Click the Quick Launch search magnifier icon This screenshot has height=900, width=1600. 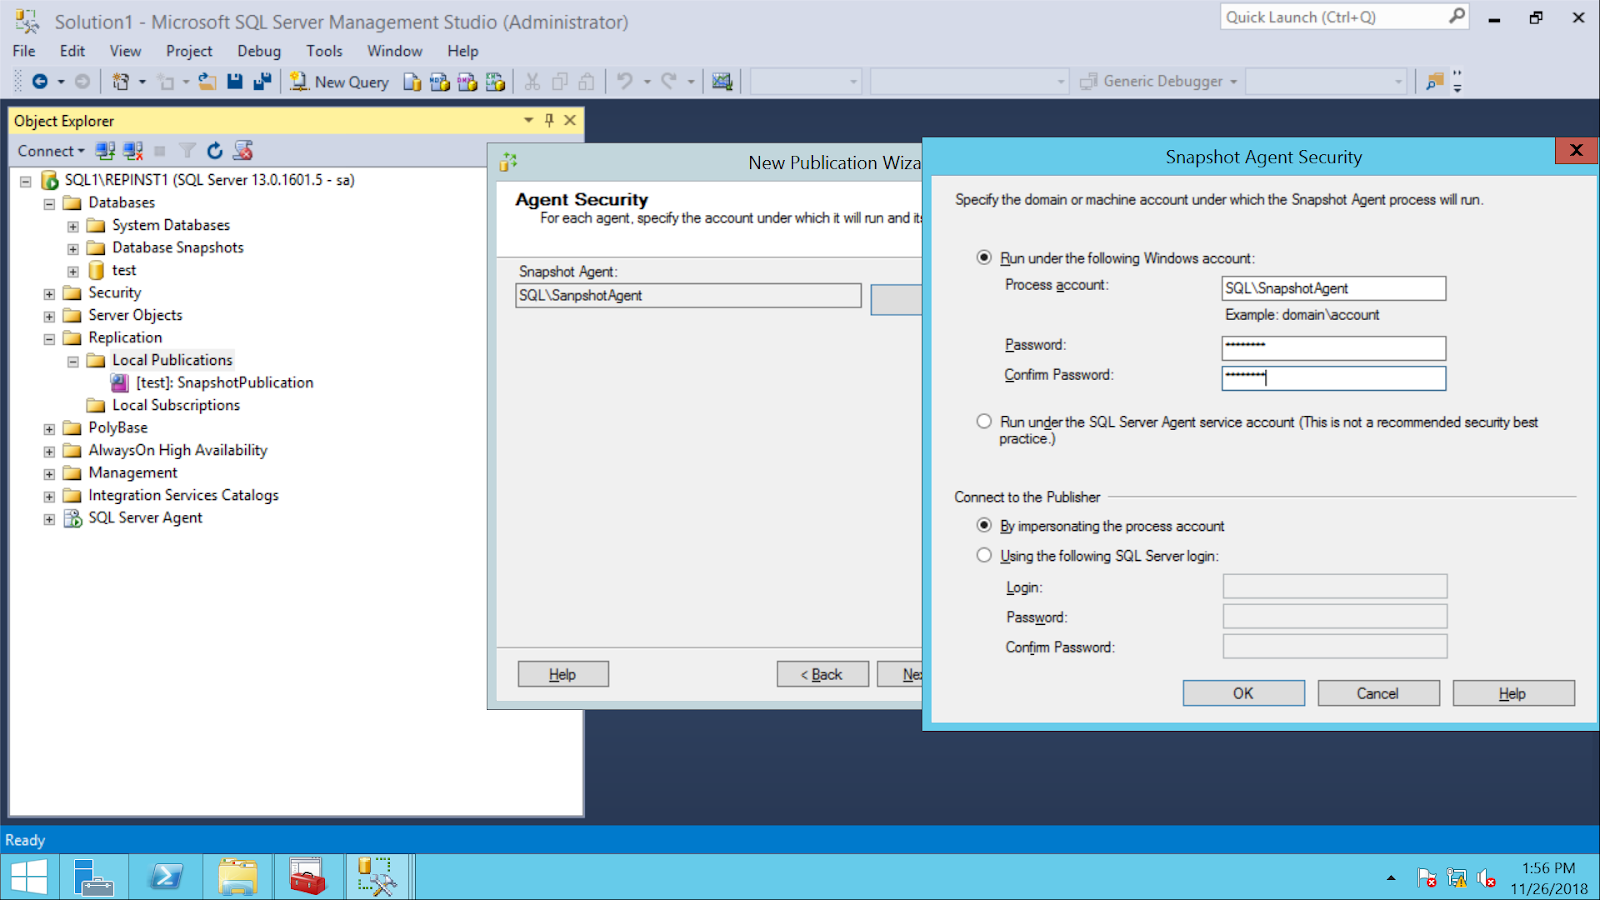[1457, 16]
